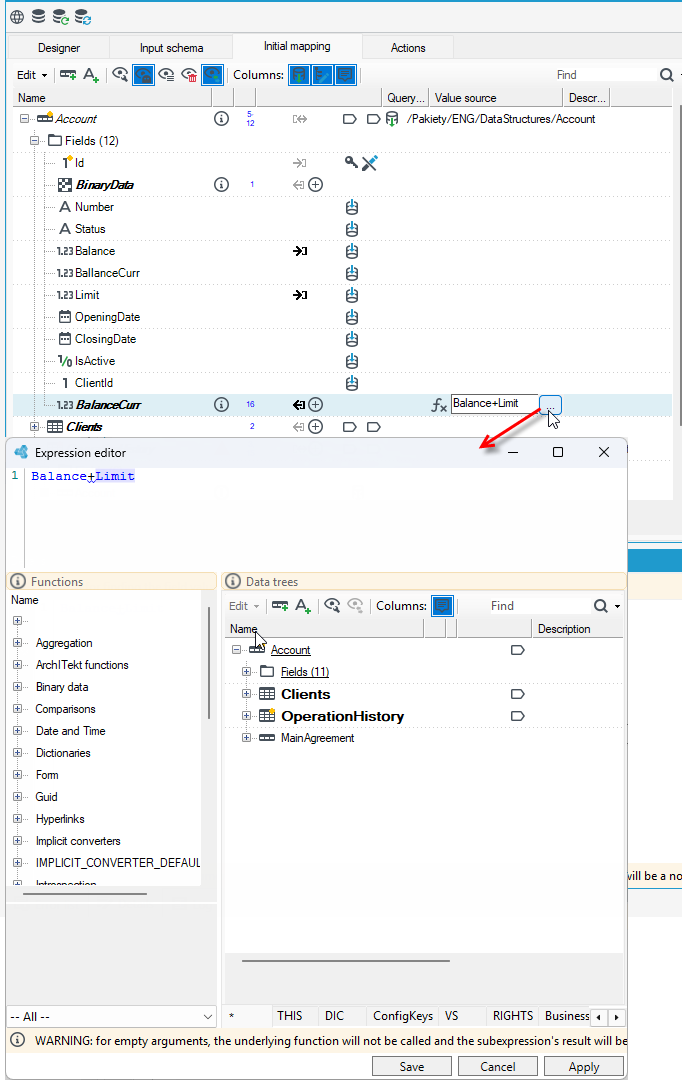Click the Account link in Data trees
682x1083 pixels.
(x=290, y=650)
